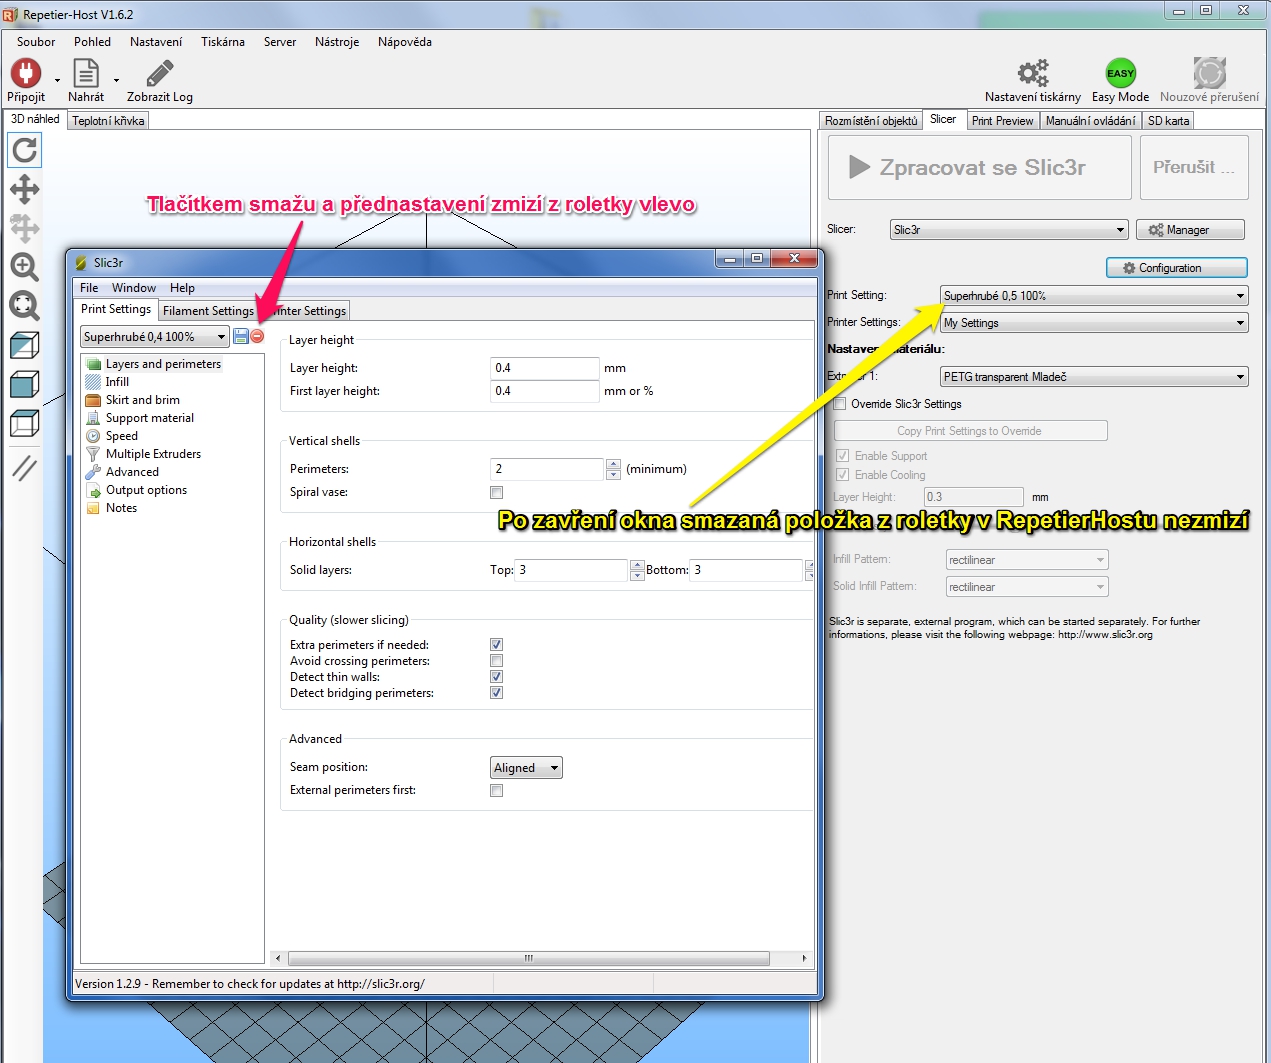Switch to the Filament Settings tab
Screen dimensions: 1271x1063
tap(208, 311)
